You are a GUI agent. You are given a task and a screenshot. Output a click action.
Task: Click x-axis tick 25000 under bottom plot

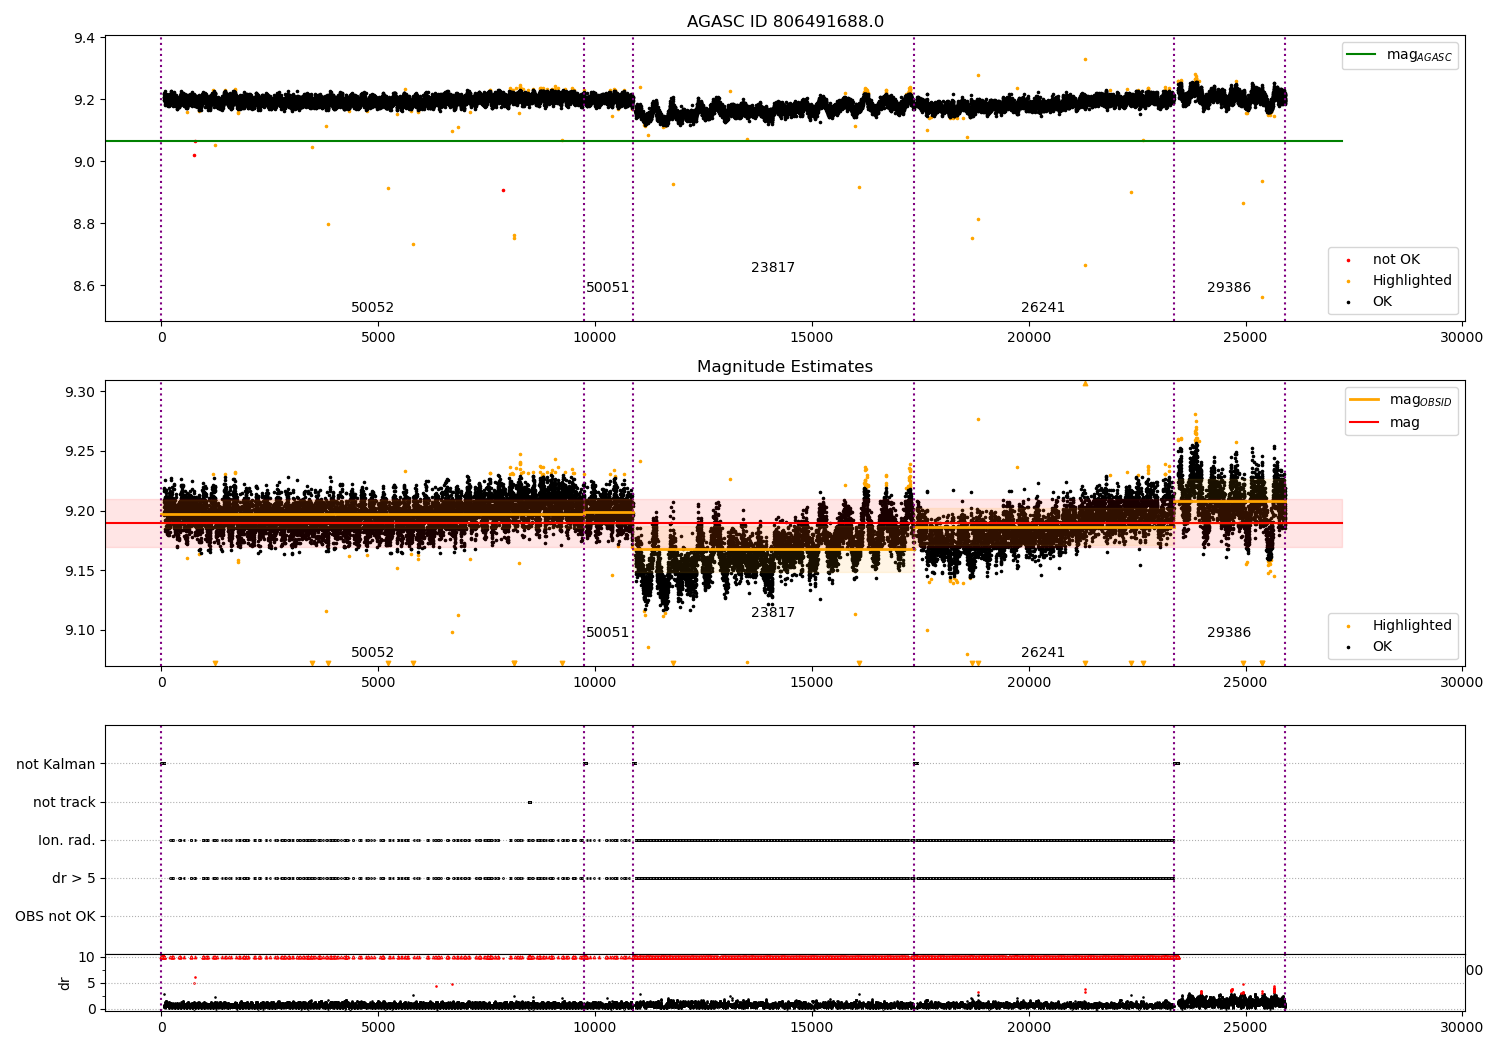tap(1245, 1027)
